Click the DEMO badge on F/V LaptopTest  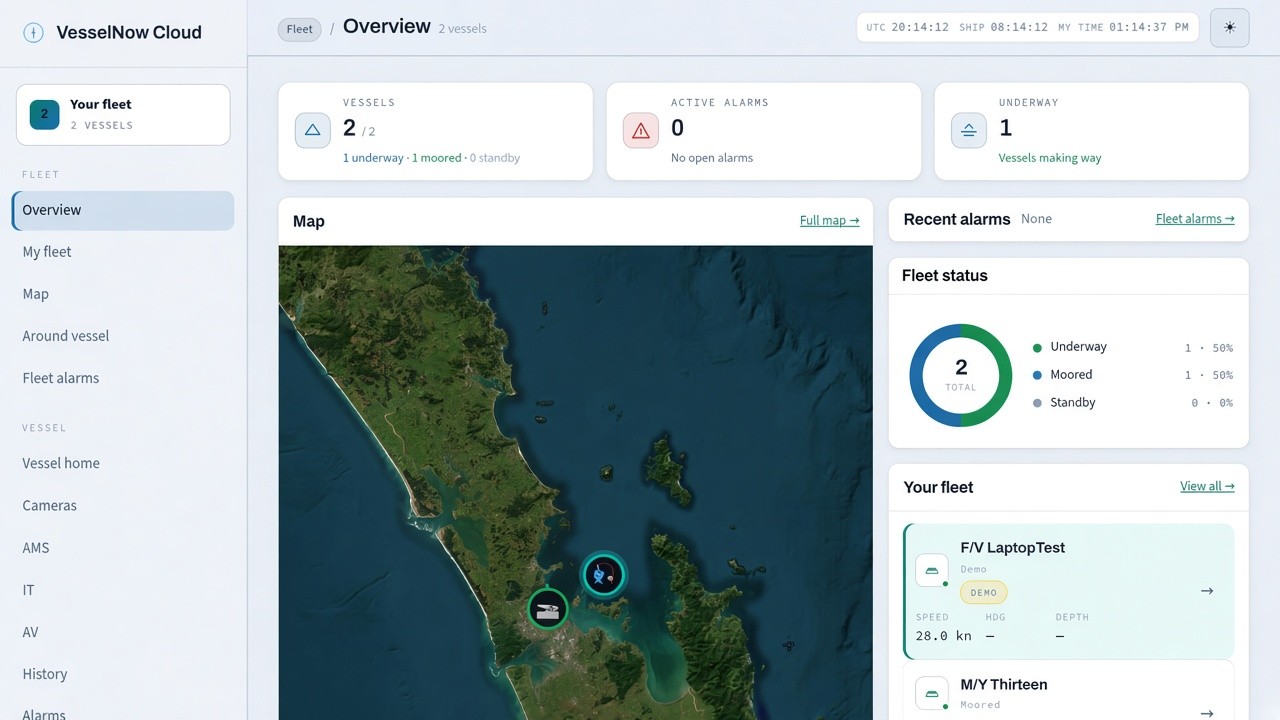[984, 592]
